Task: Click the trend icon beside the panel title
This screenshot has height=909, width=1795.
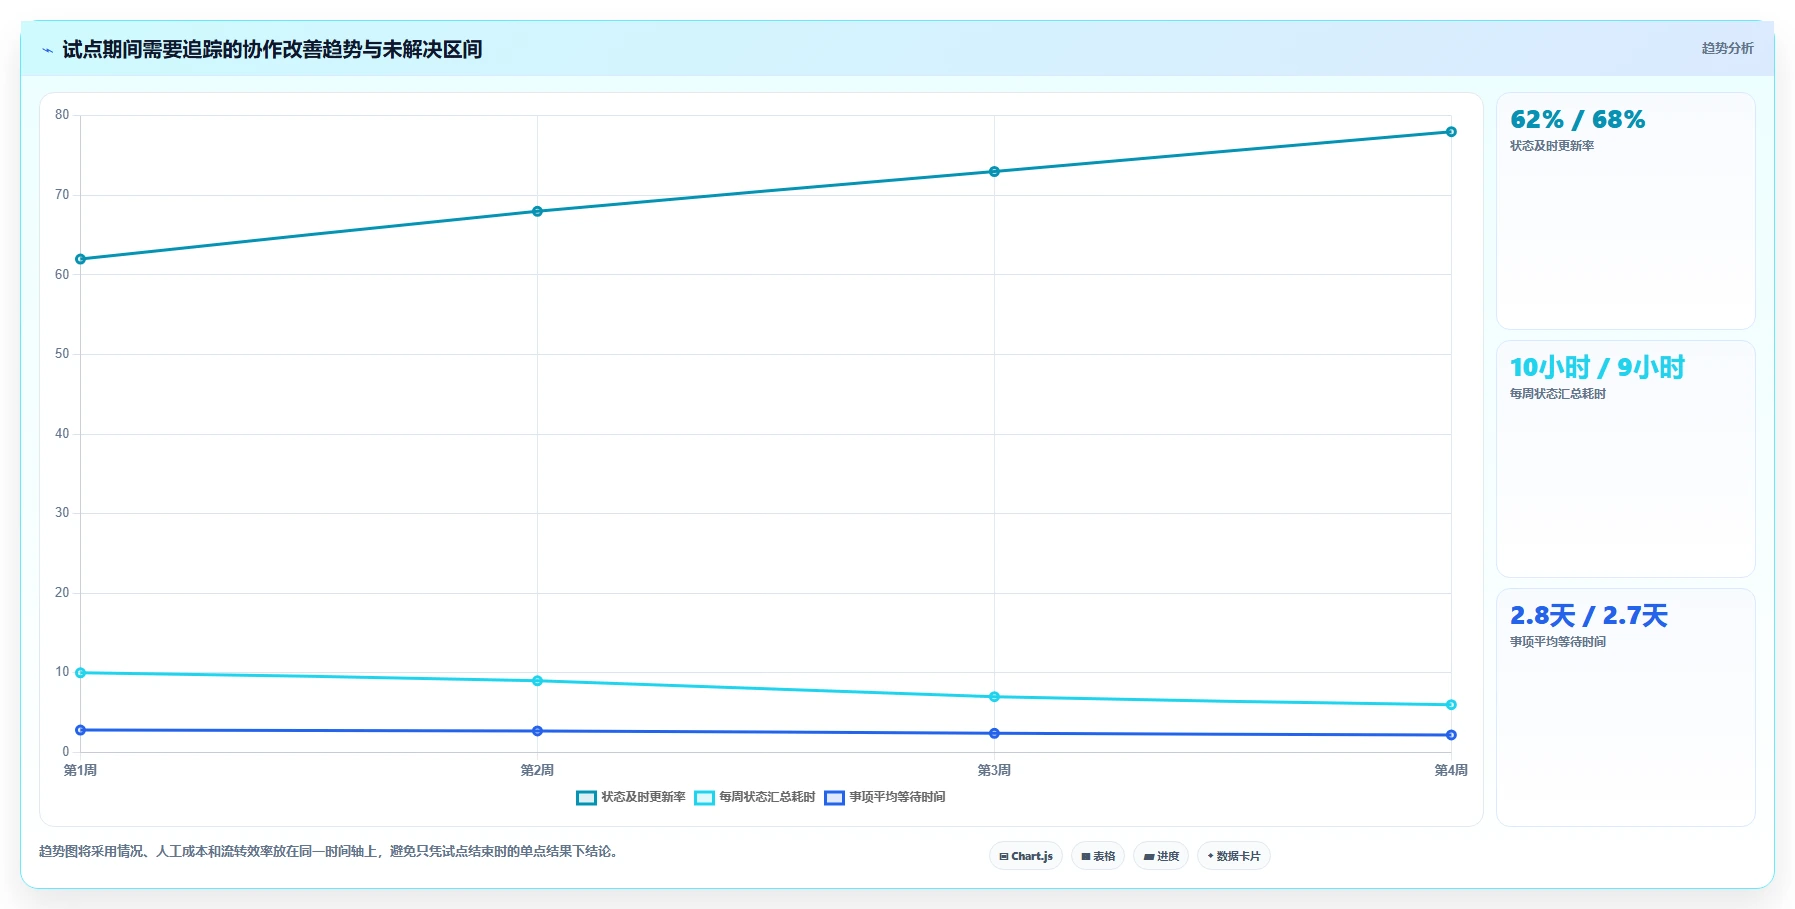Action: (47, 50)
